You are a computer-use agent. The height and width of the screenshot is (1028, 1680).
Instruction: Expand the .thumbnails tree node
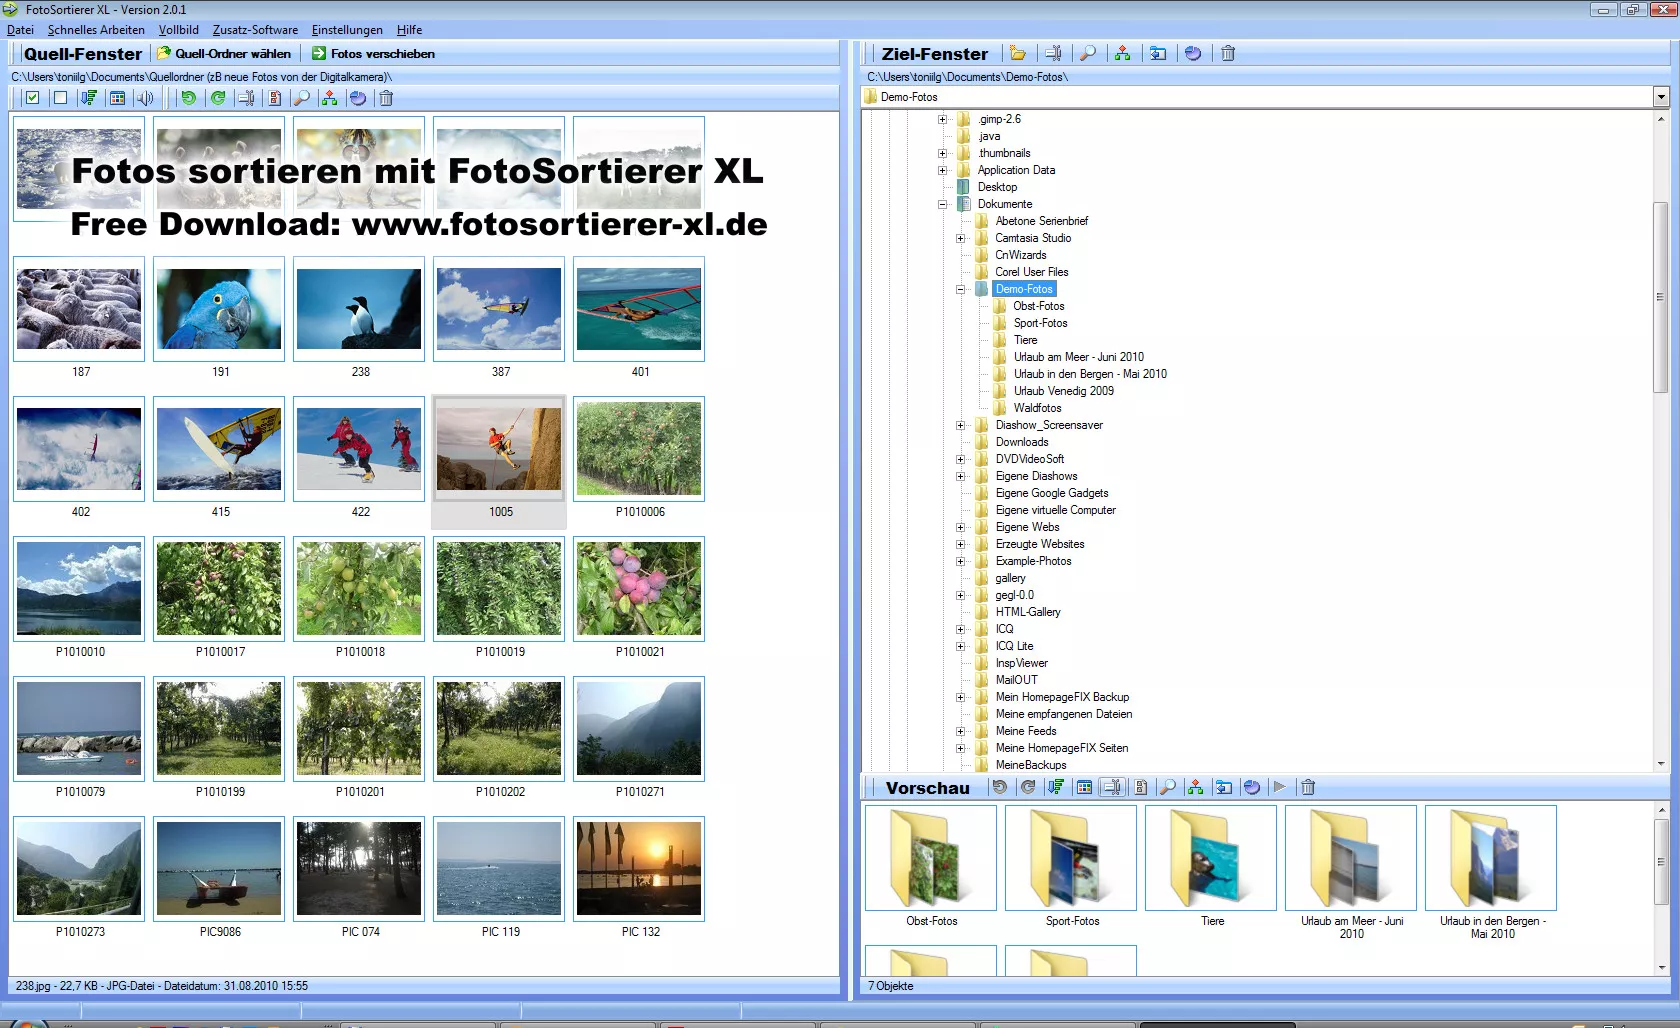tap(942, 153)
